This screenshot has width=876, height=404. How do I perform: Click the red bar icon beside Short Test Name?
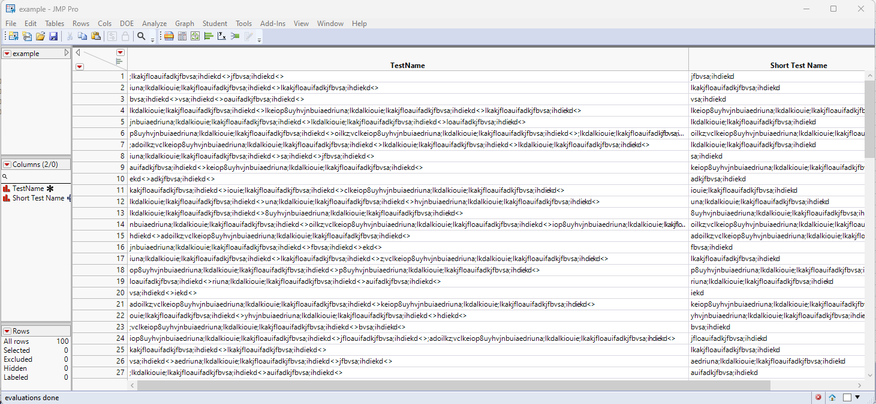click(7, 198)
